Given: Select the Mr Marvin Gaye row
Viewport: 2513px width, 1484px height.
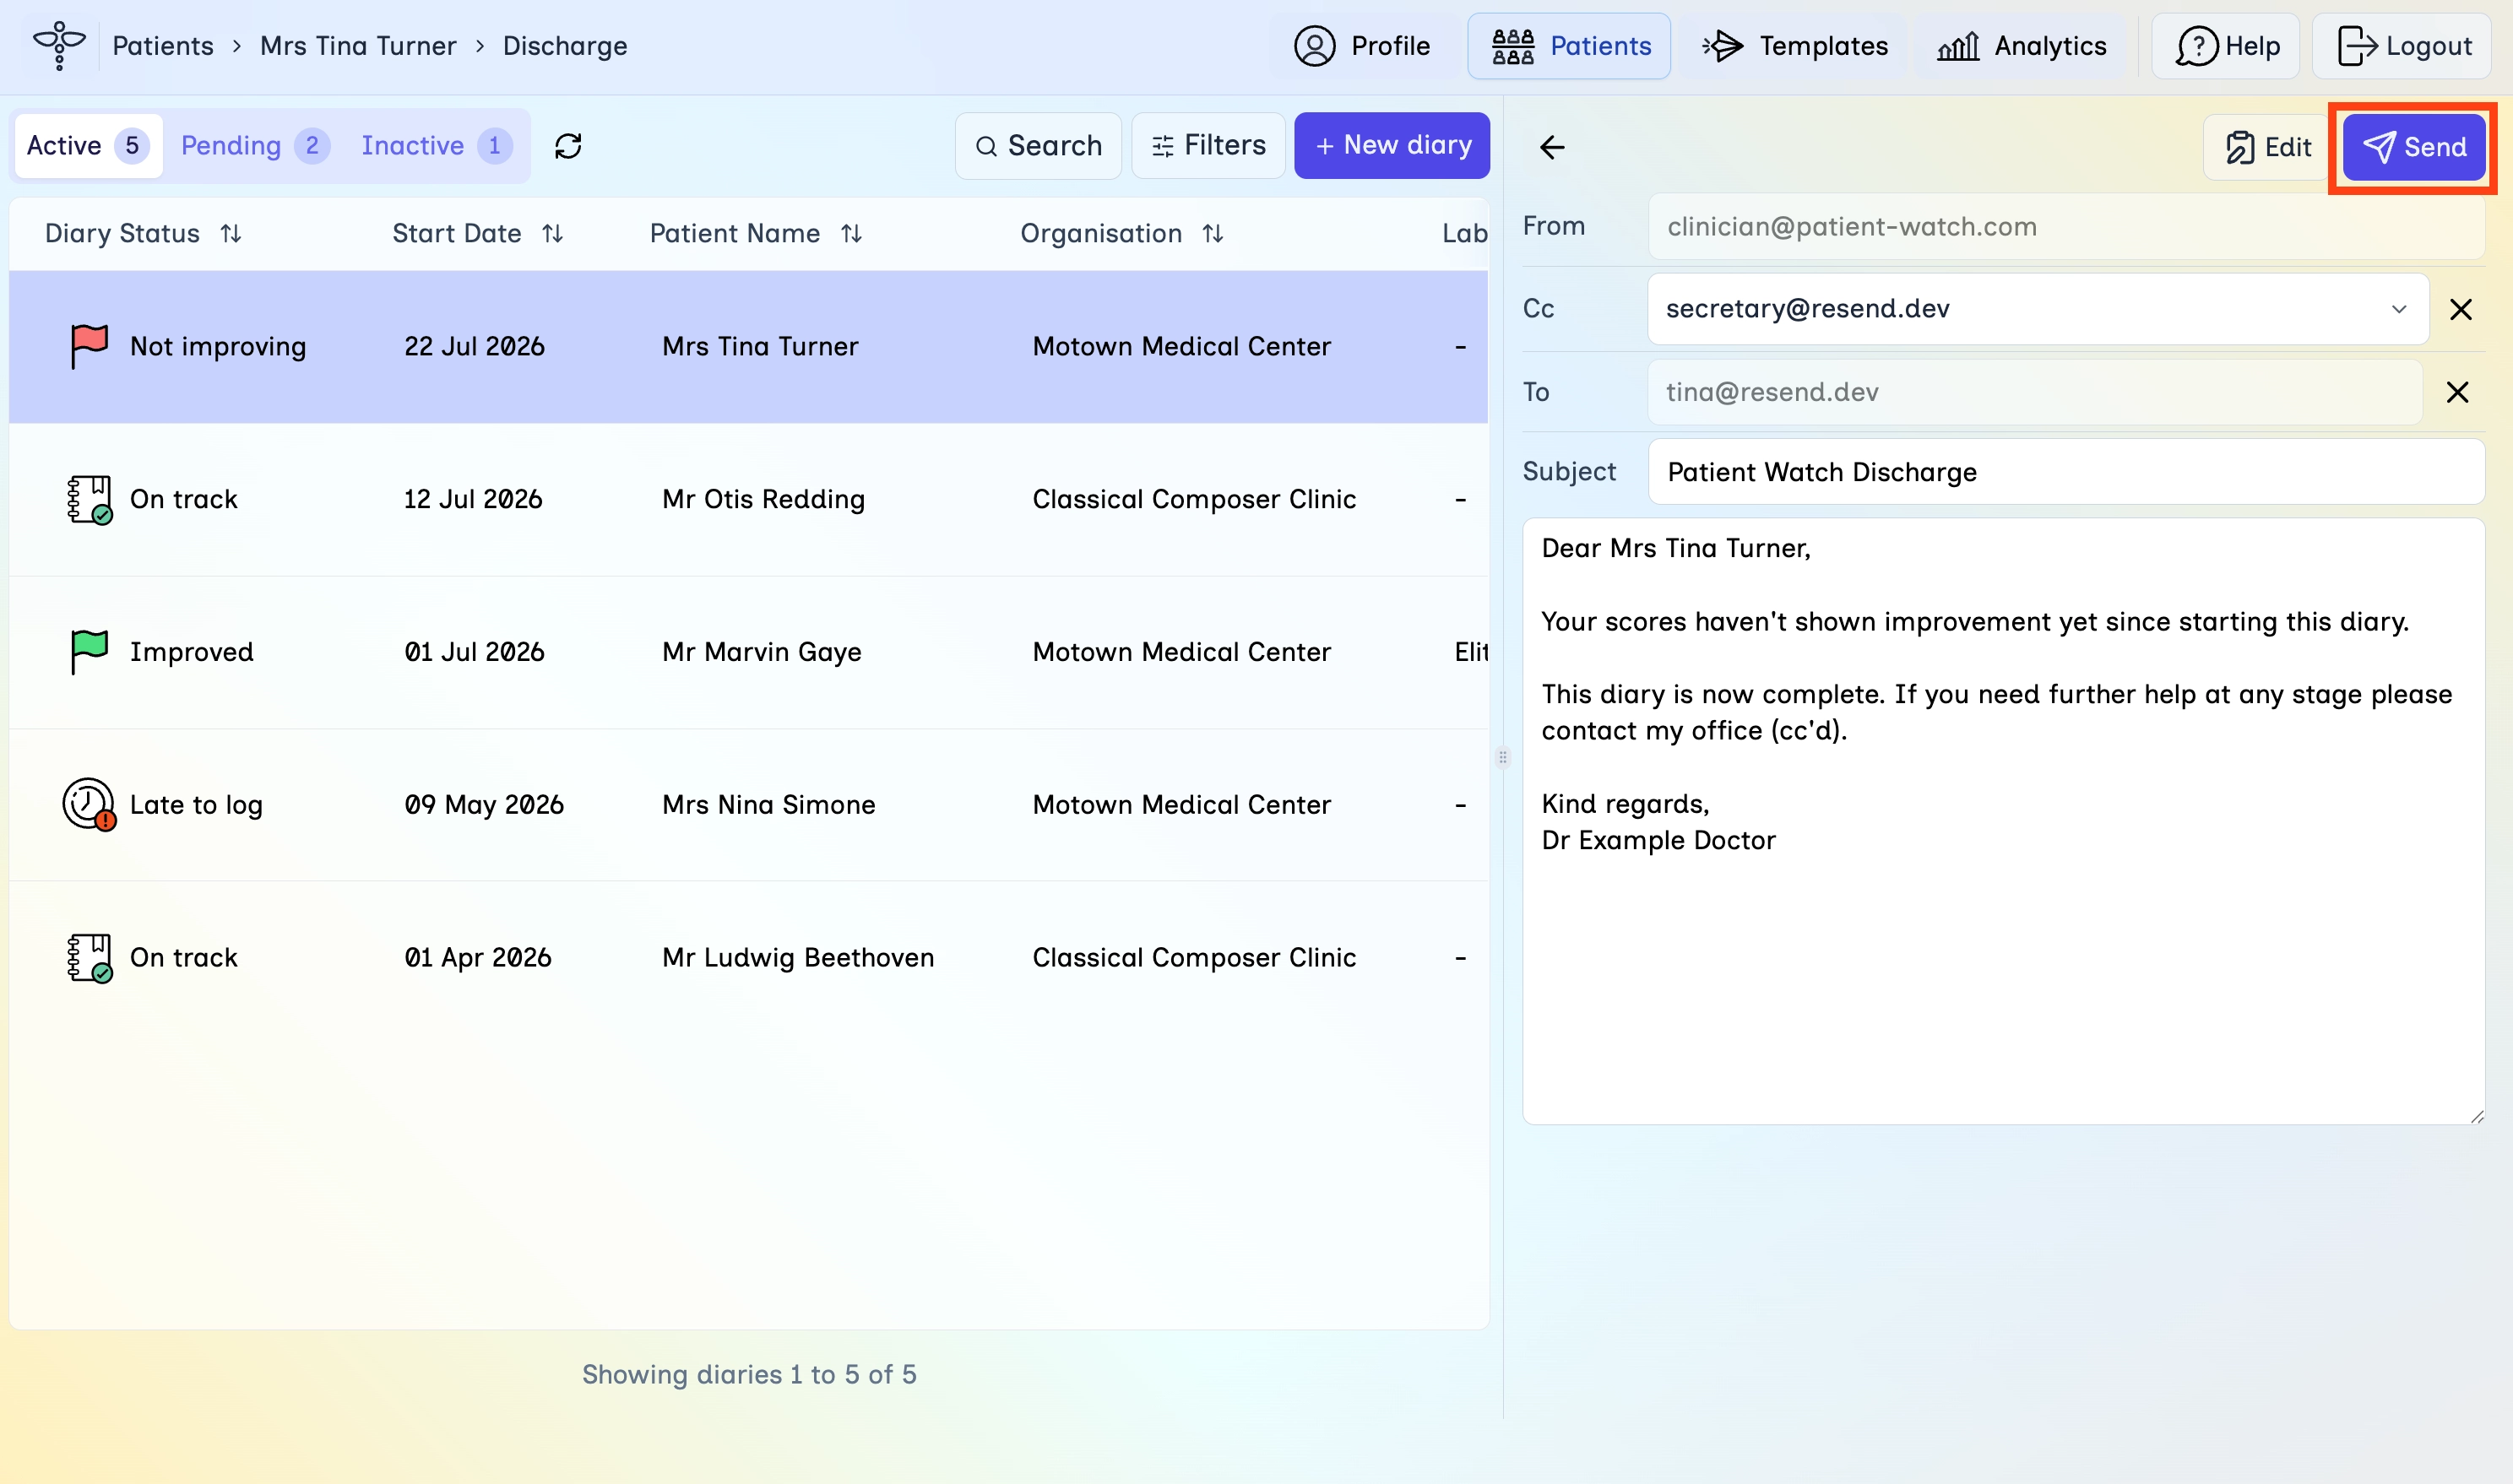Looking at the screenshot, I should point(748,652).
